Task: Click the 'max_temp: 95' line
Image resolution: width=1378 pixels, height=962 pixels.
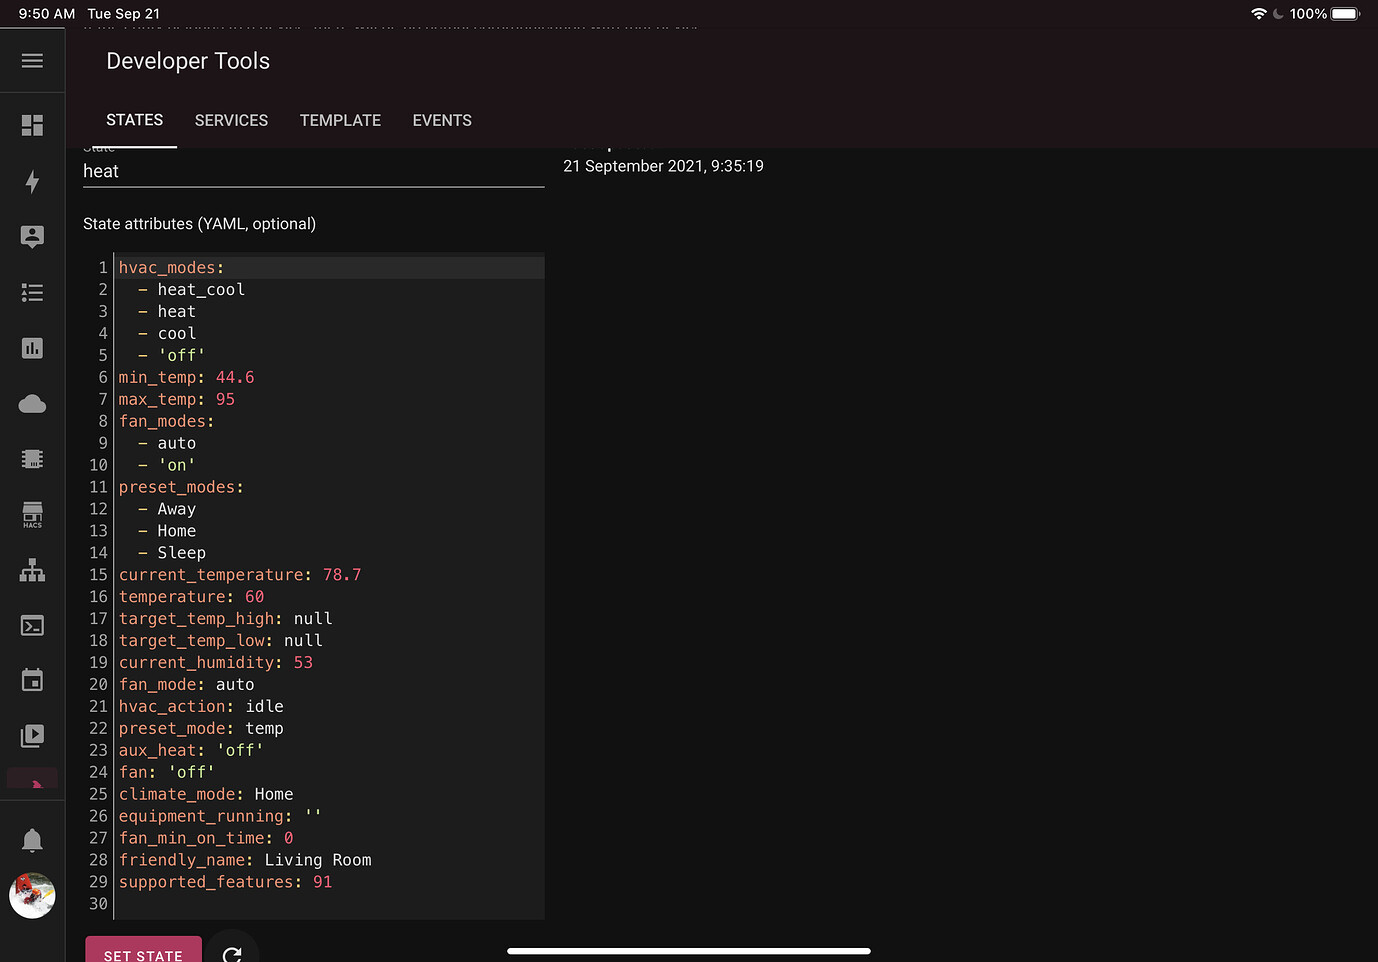Action: point(177,400)
